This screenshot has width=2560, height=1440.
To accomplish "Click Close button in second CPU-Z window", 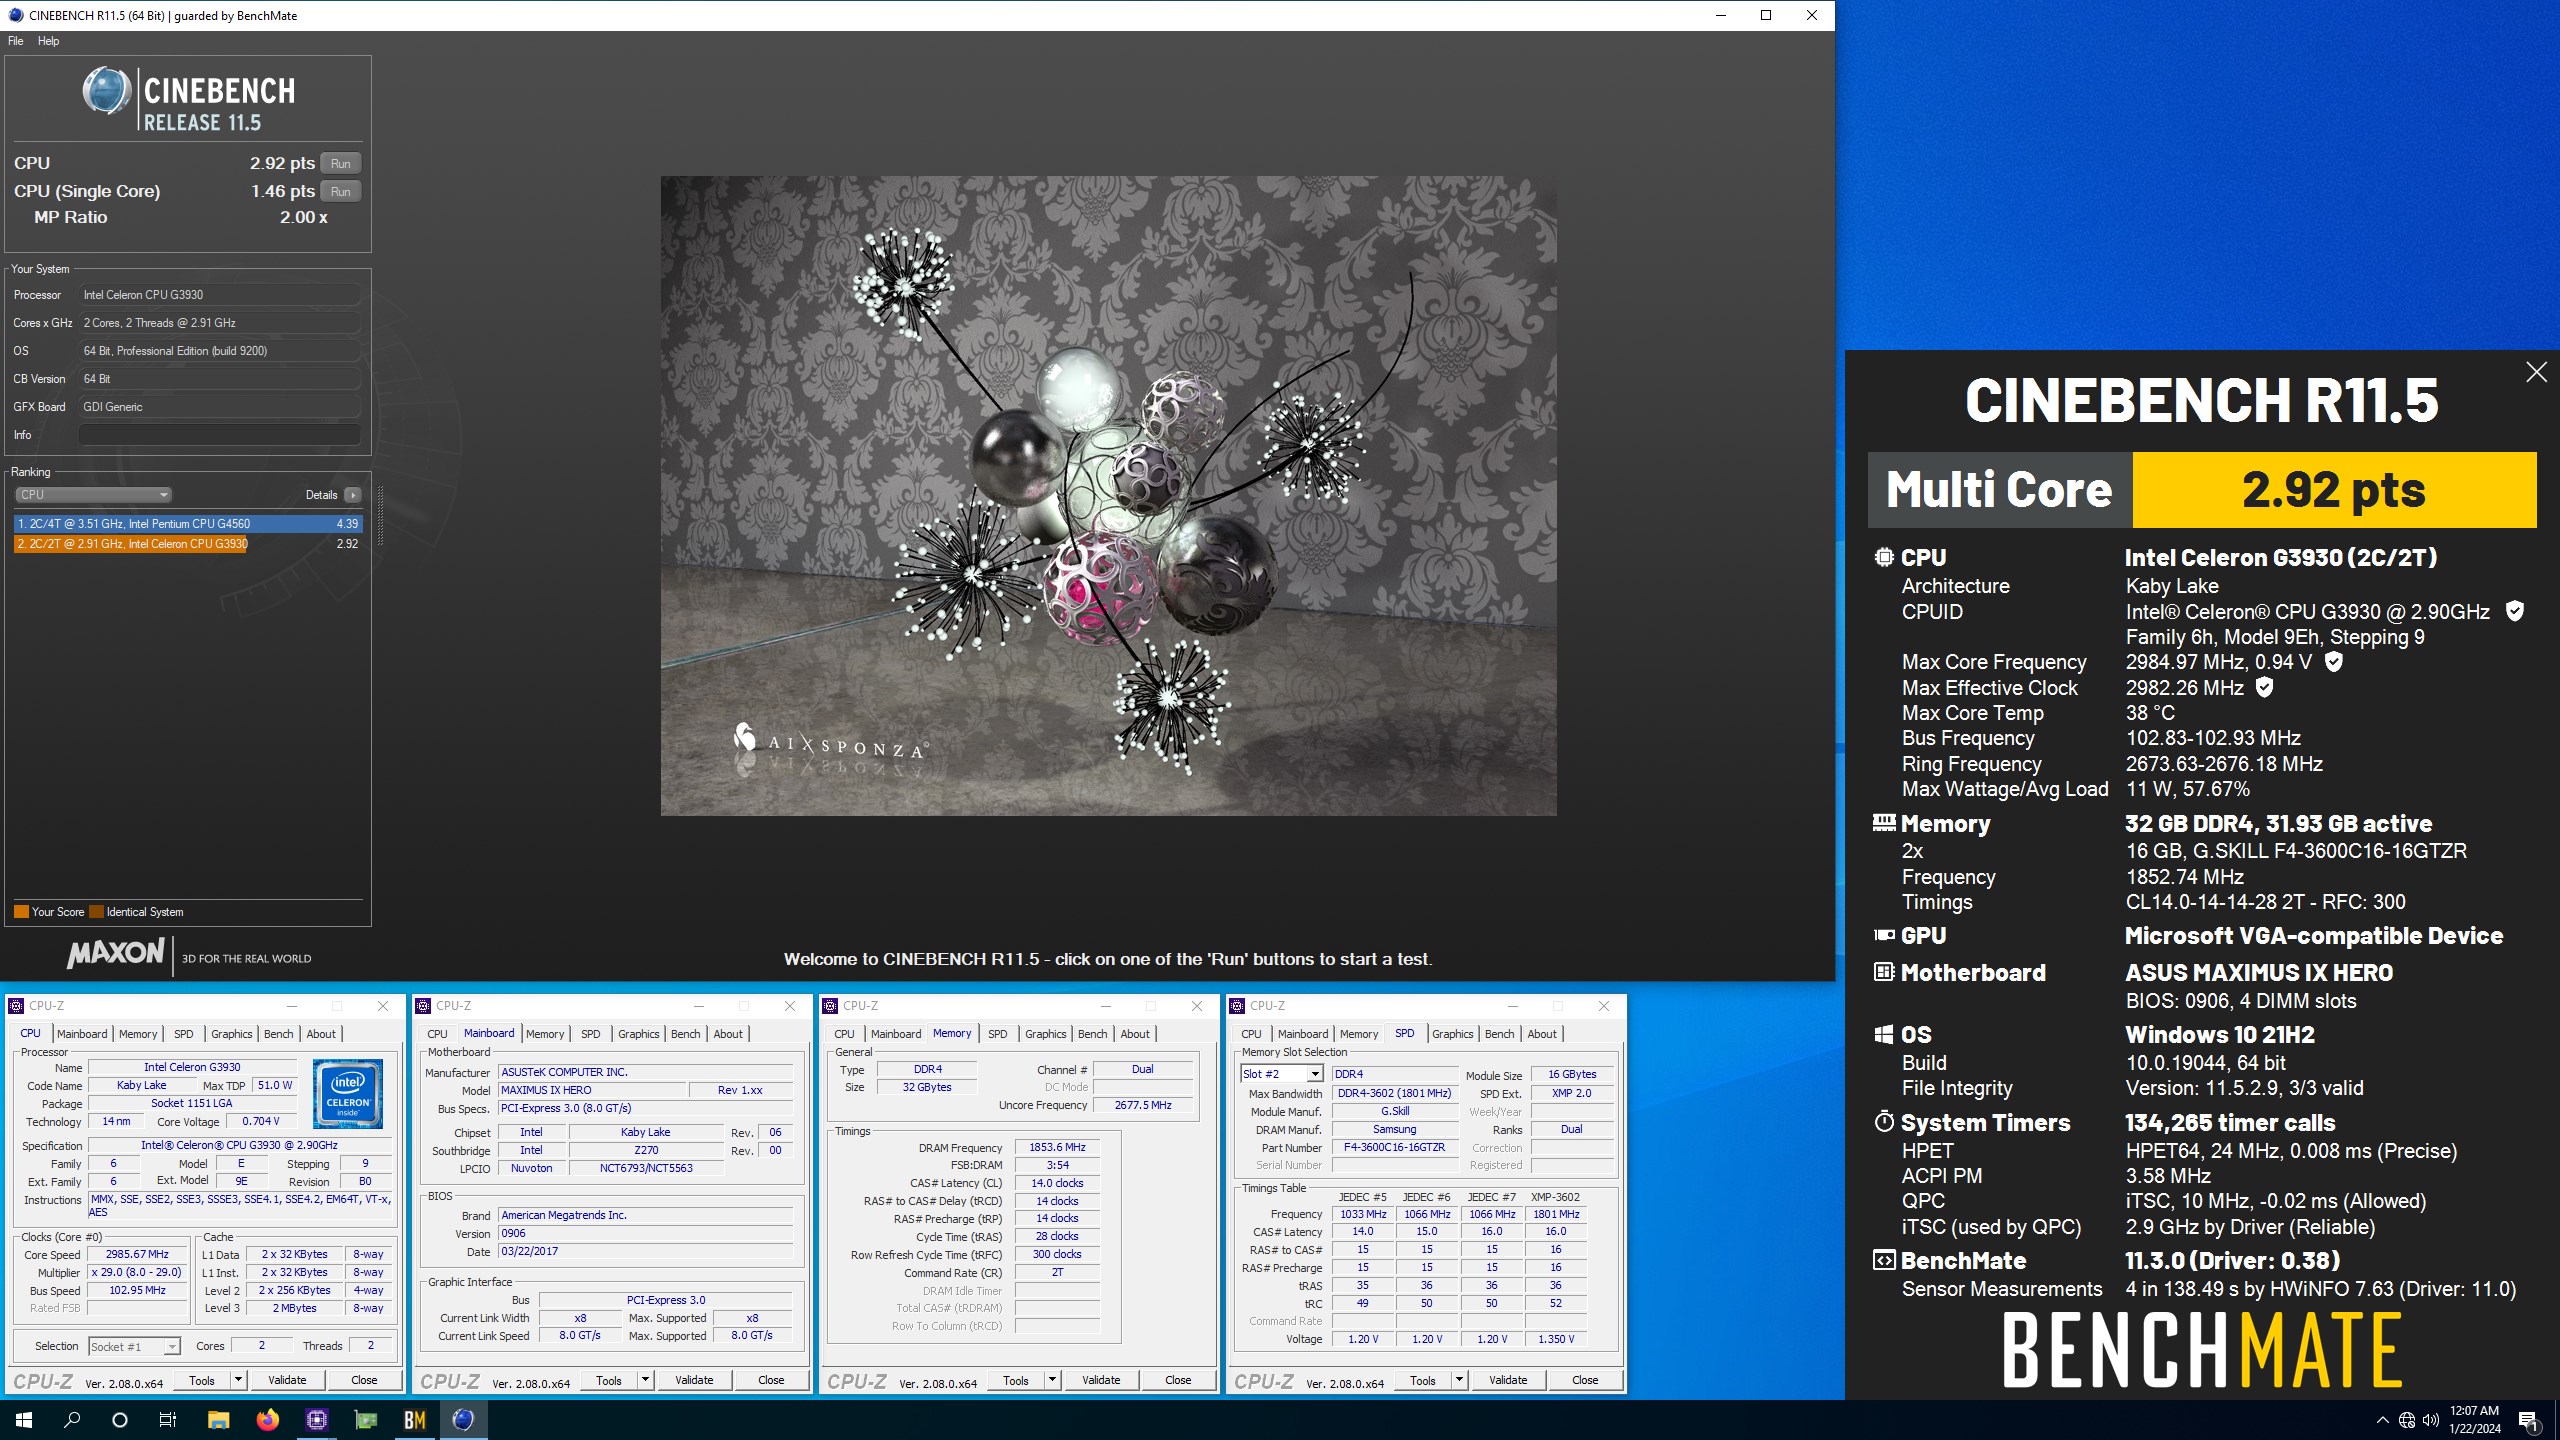I will click(x=771, y=1380).
